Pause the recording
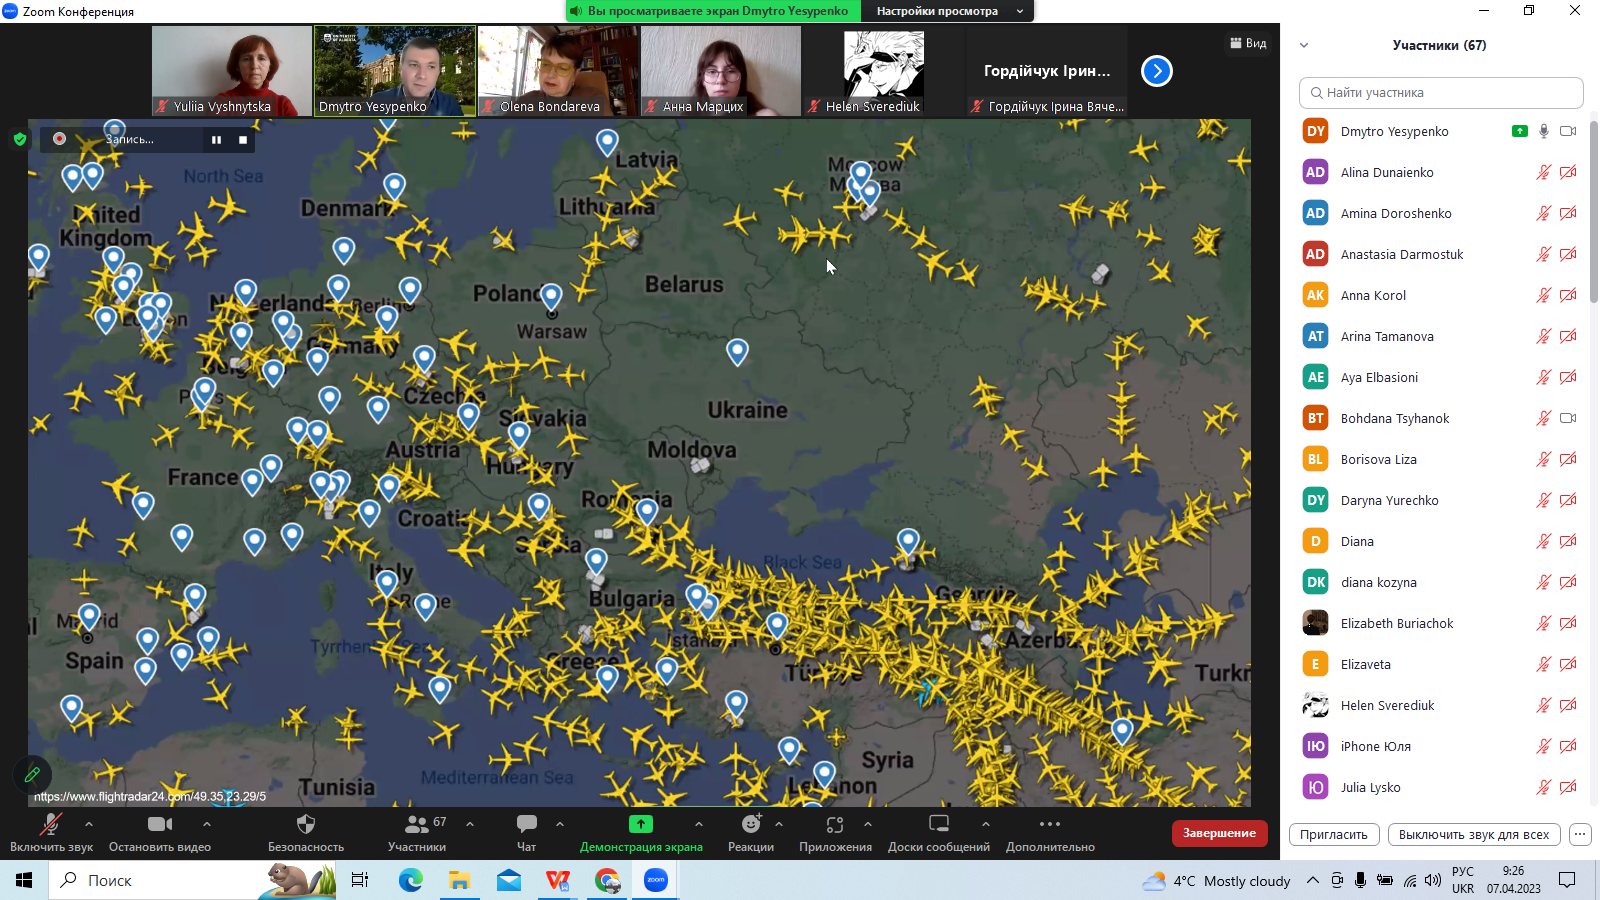 point(216,140)
